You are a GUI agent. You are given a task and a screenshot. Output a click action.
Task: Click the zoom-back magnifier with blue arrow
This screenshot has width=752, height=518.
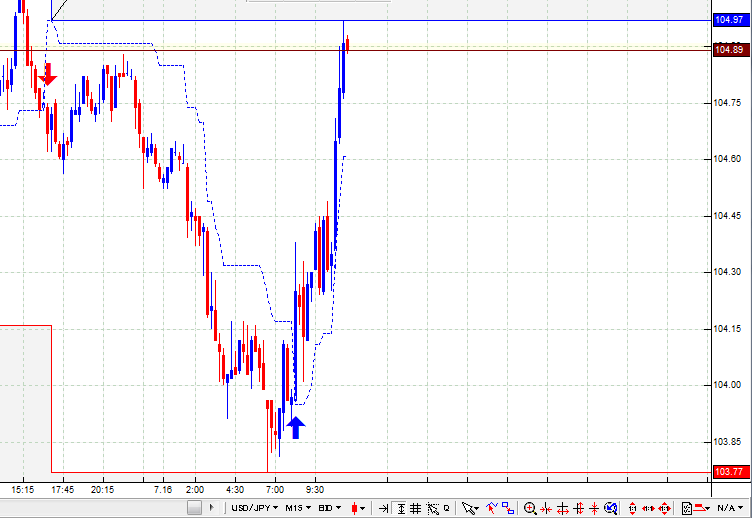click(611, 507)
